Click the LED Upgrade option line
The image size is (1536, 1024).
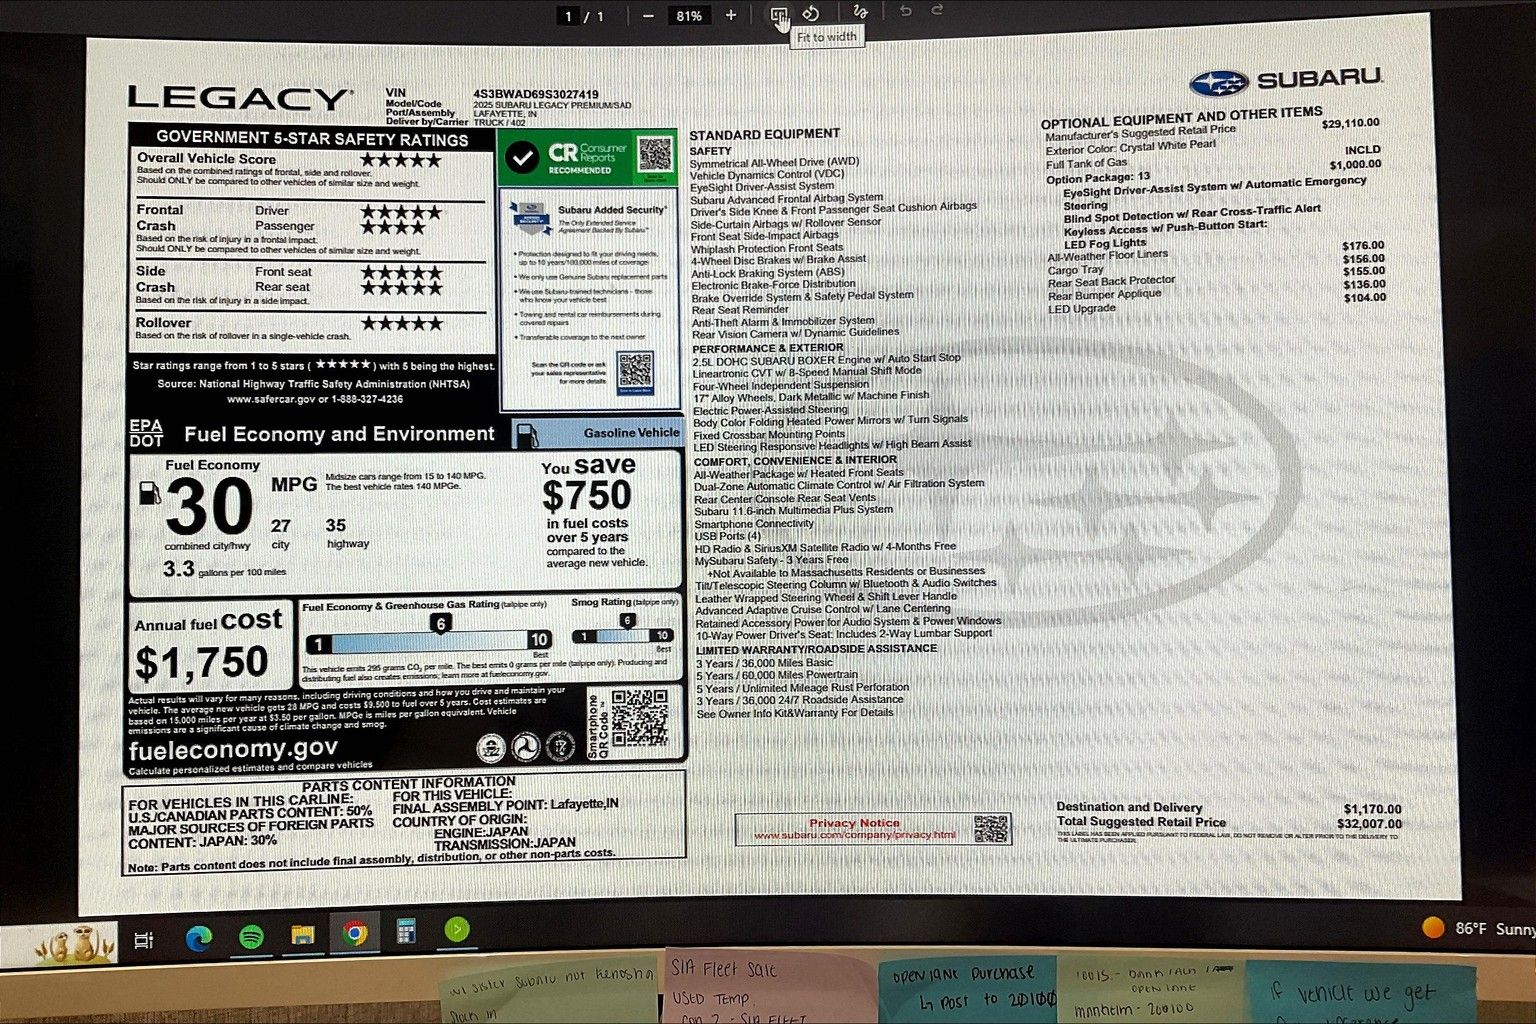point(1082,309)
